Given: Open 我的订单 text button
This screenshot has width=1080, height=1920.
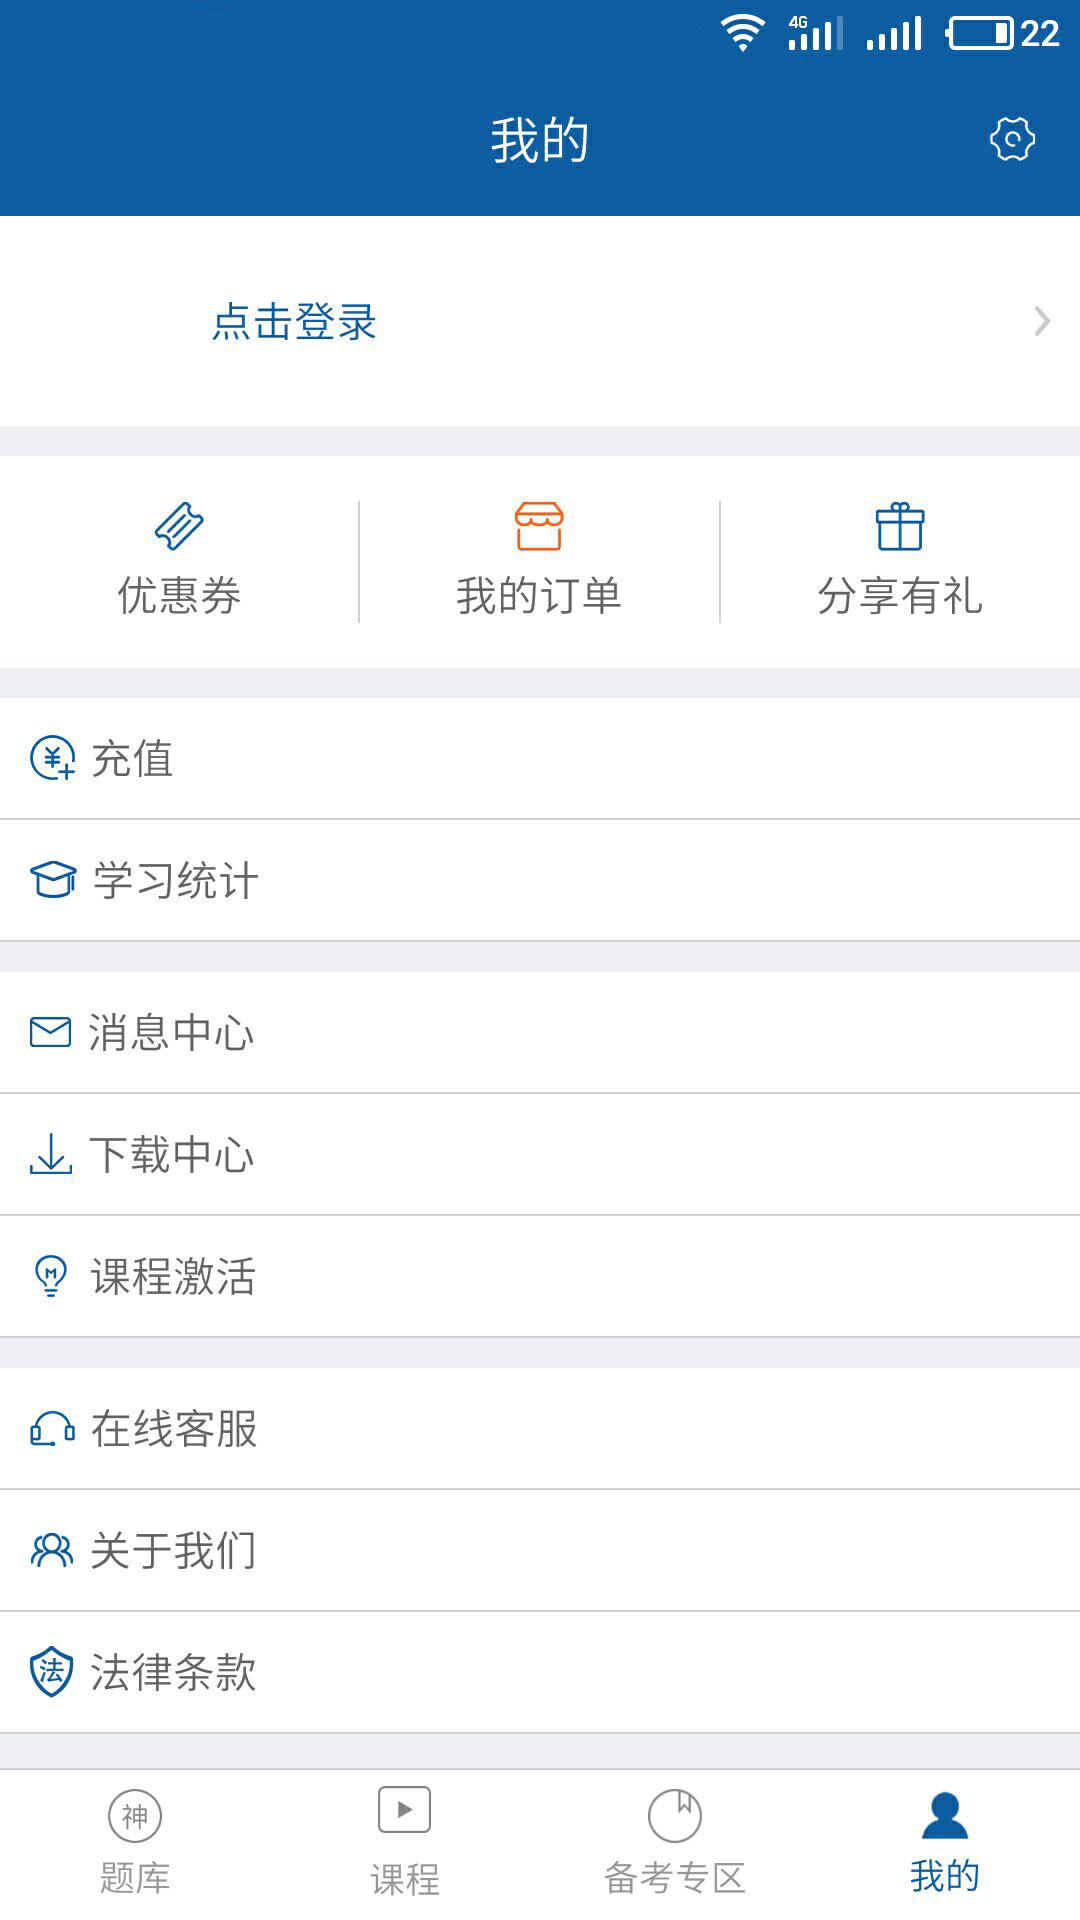Looking at the screenshot, I should pyautogui.click(x=539, y=596).
